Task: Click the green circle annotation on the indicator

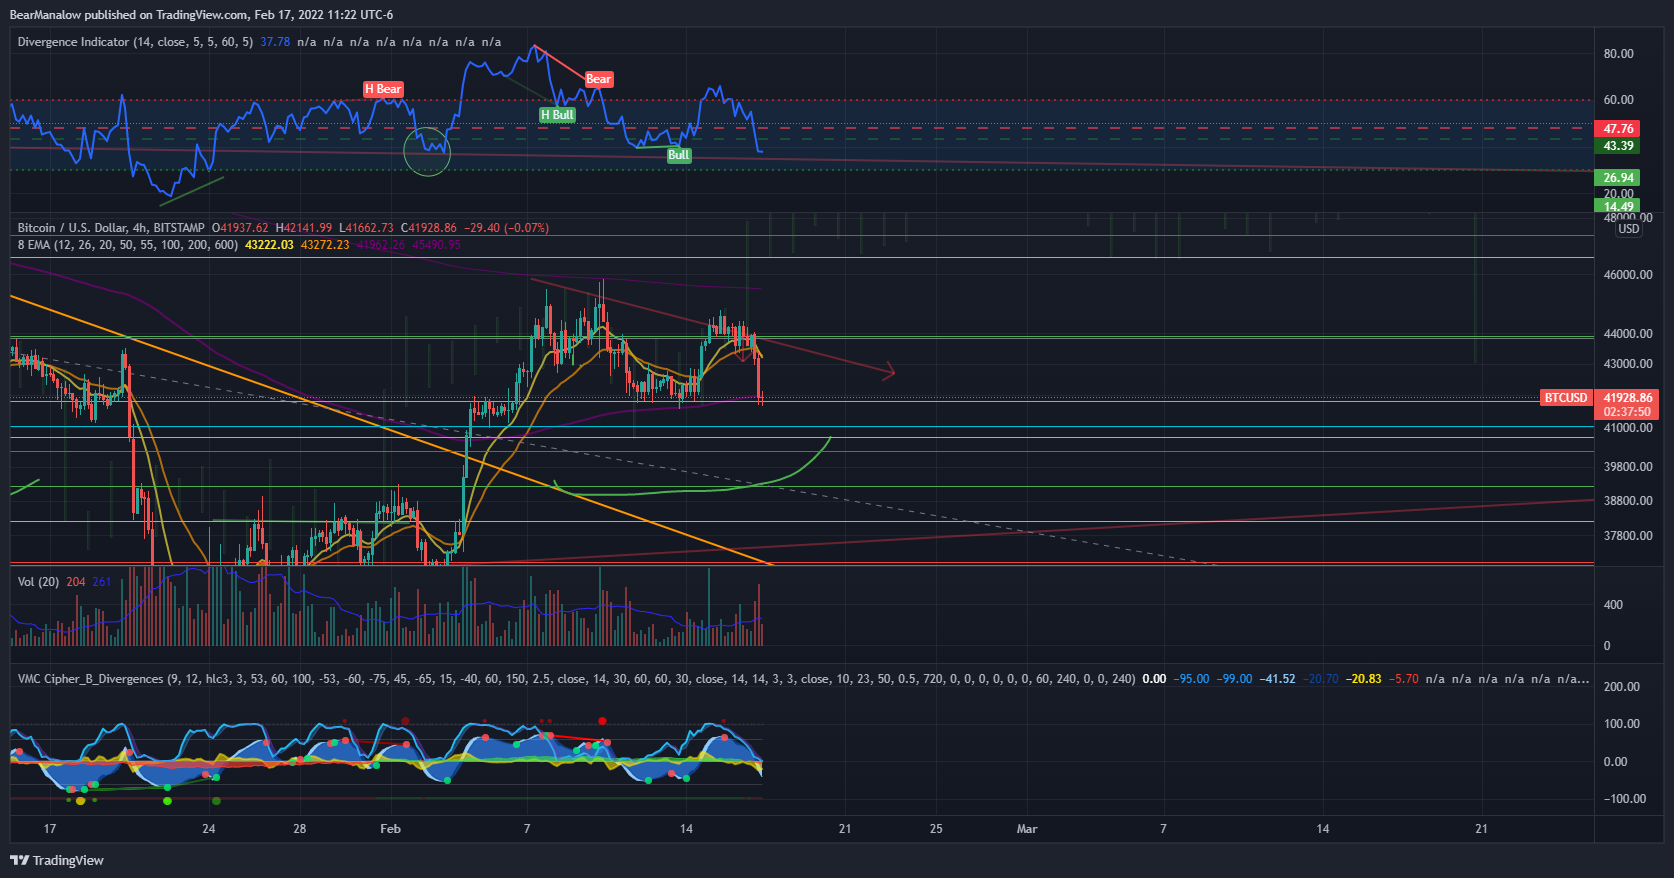Action: 427,152
